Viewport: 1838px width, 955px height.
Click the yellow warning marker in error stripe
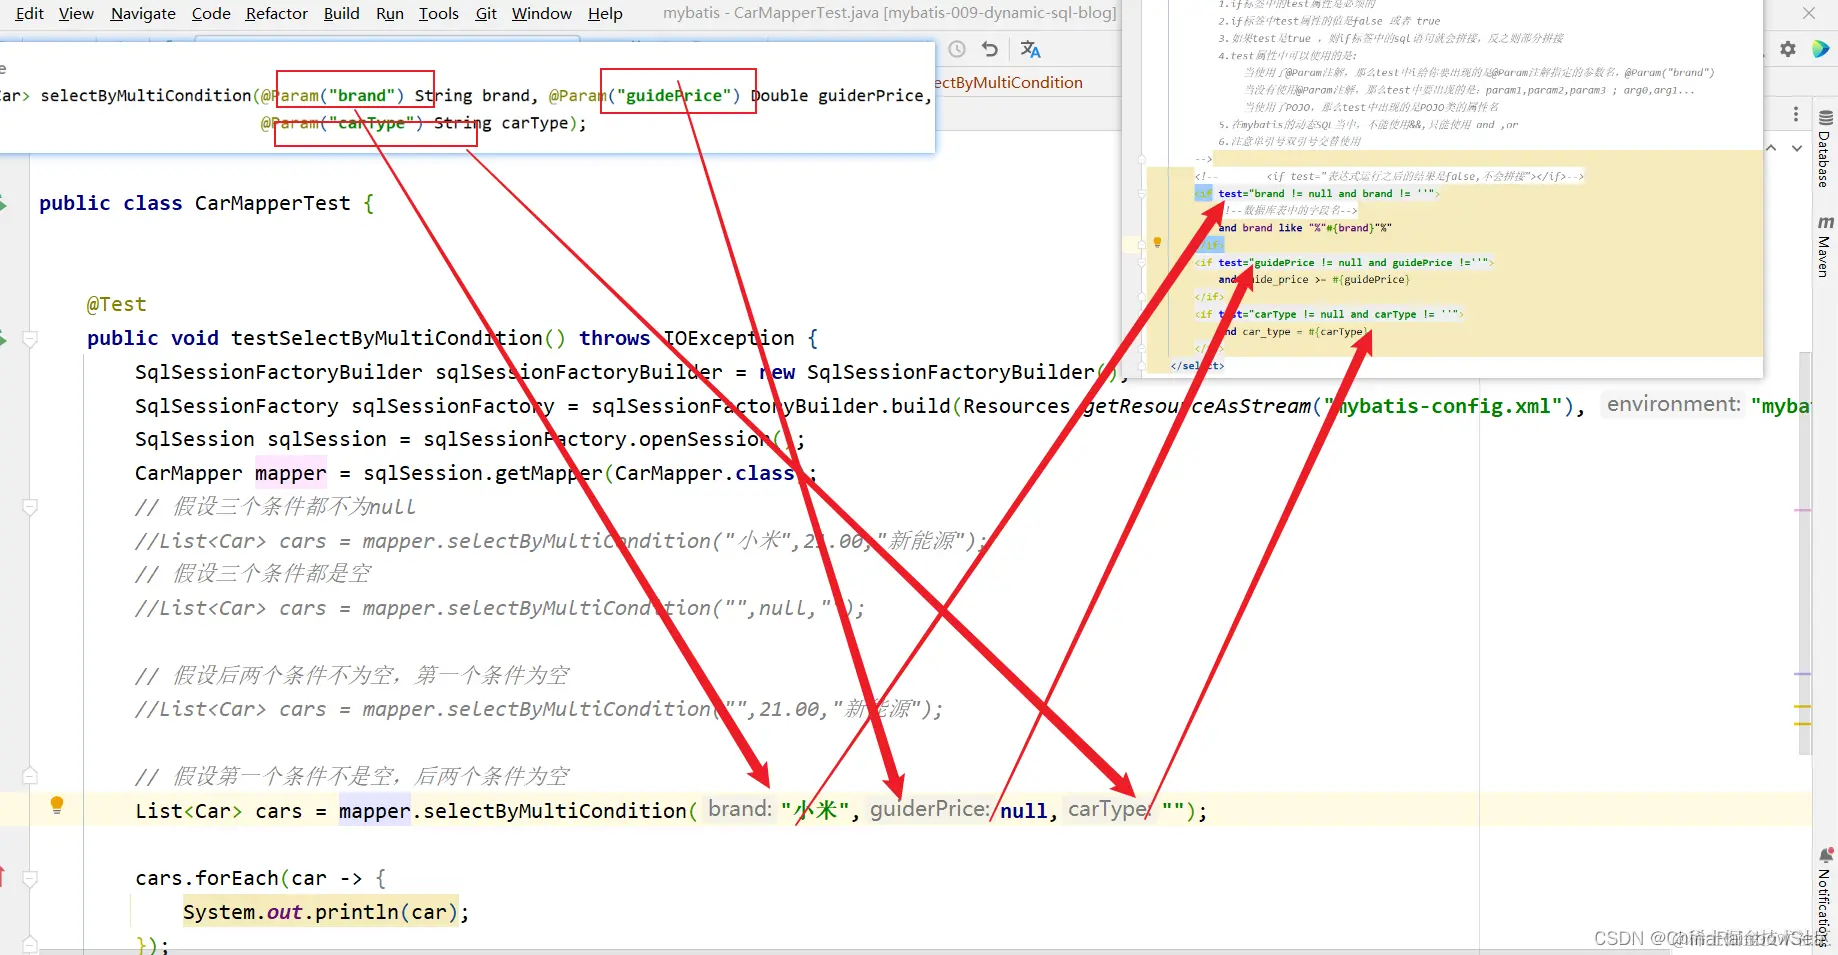[x=1803, y=708]
